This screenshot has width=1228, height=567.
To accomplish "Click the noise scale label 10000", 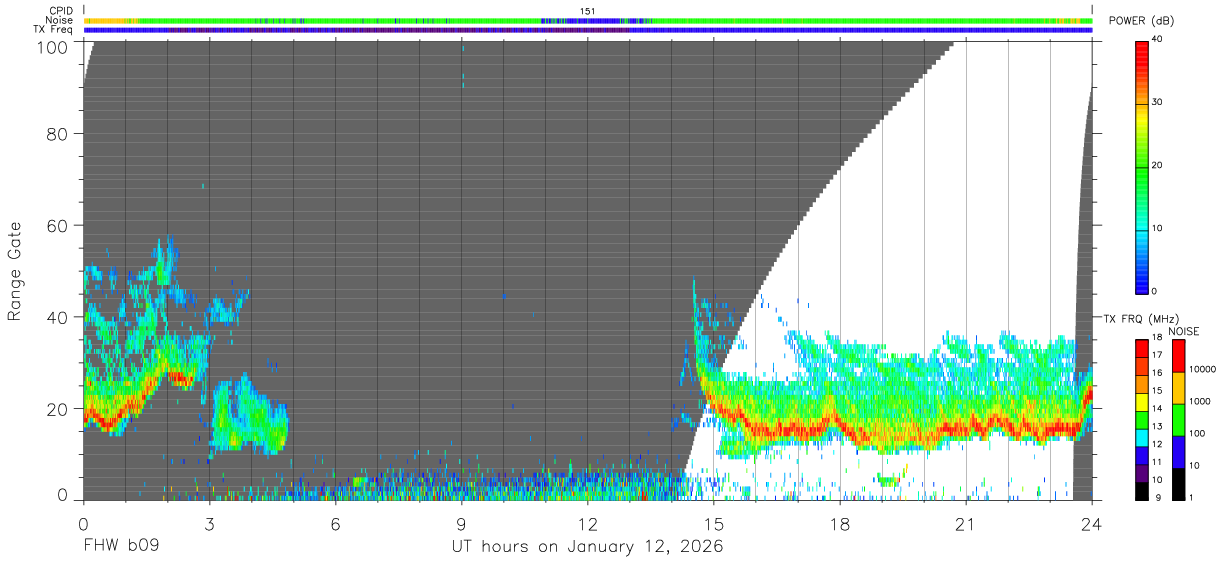I will pos(1202,370).
